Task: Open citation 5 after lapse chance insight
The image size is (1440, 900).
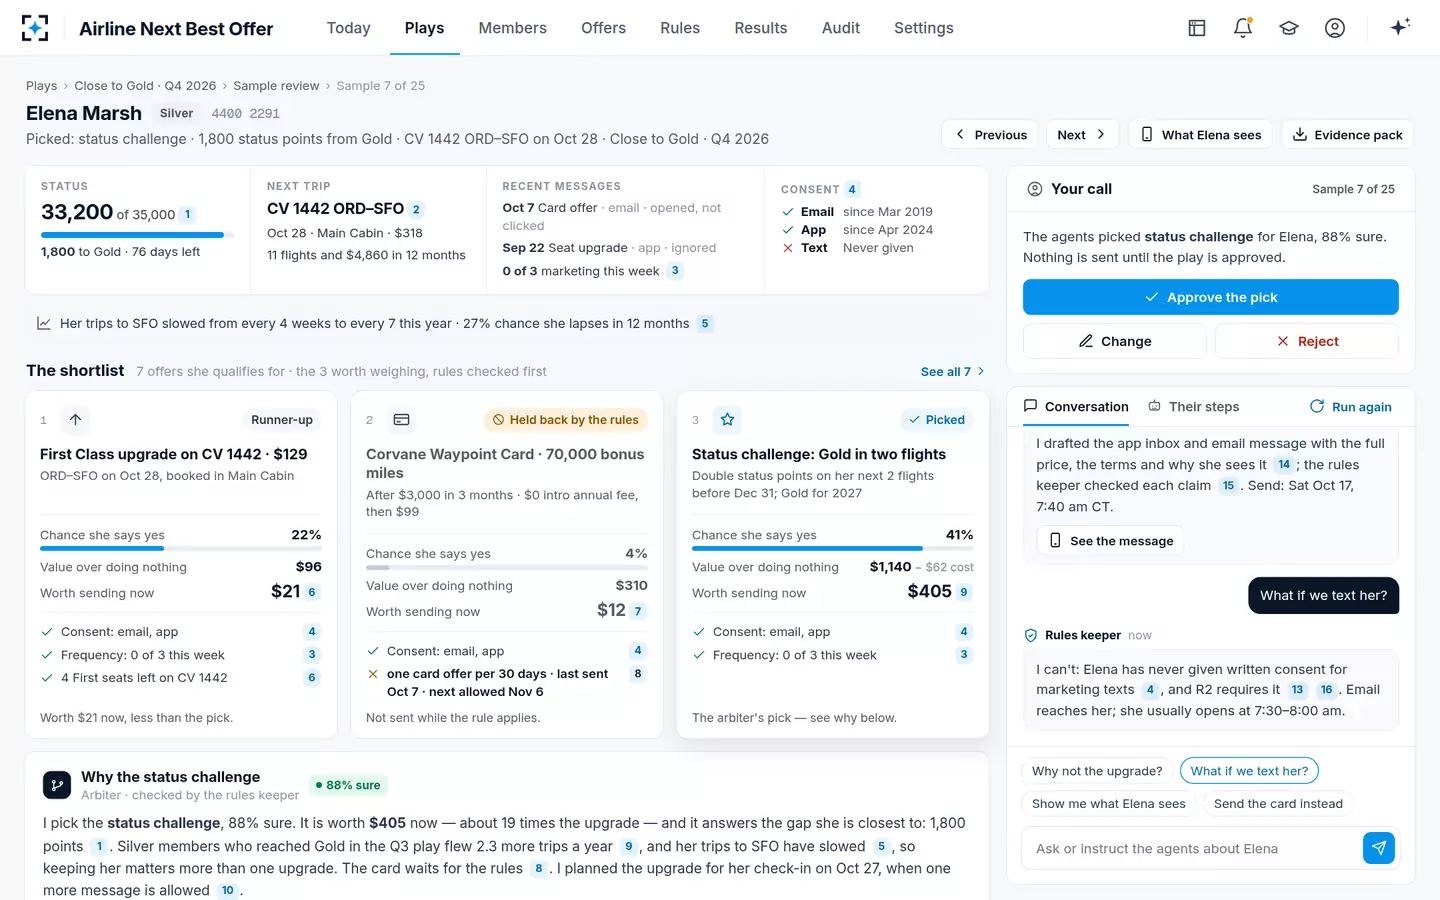Action: click(705, 324)
